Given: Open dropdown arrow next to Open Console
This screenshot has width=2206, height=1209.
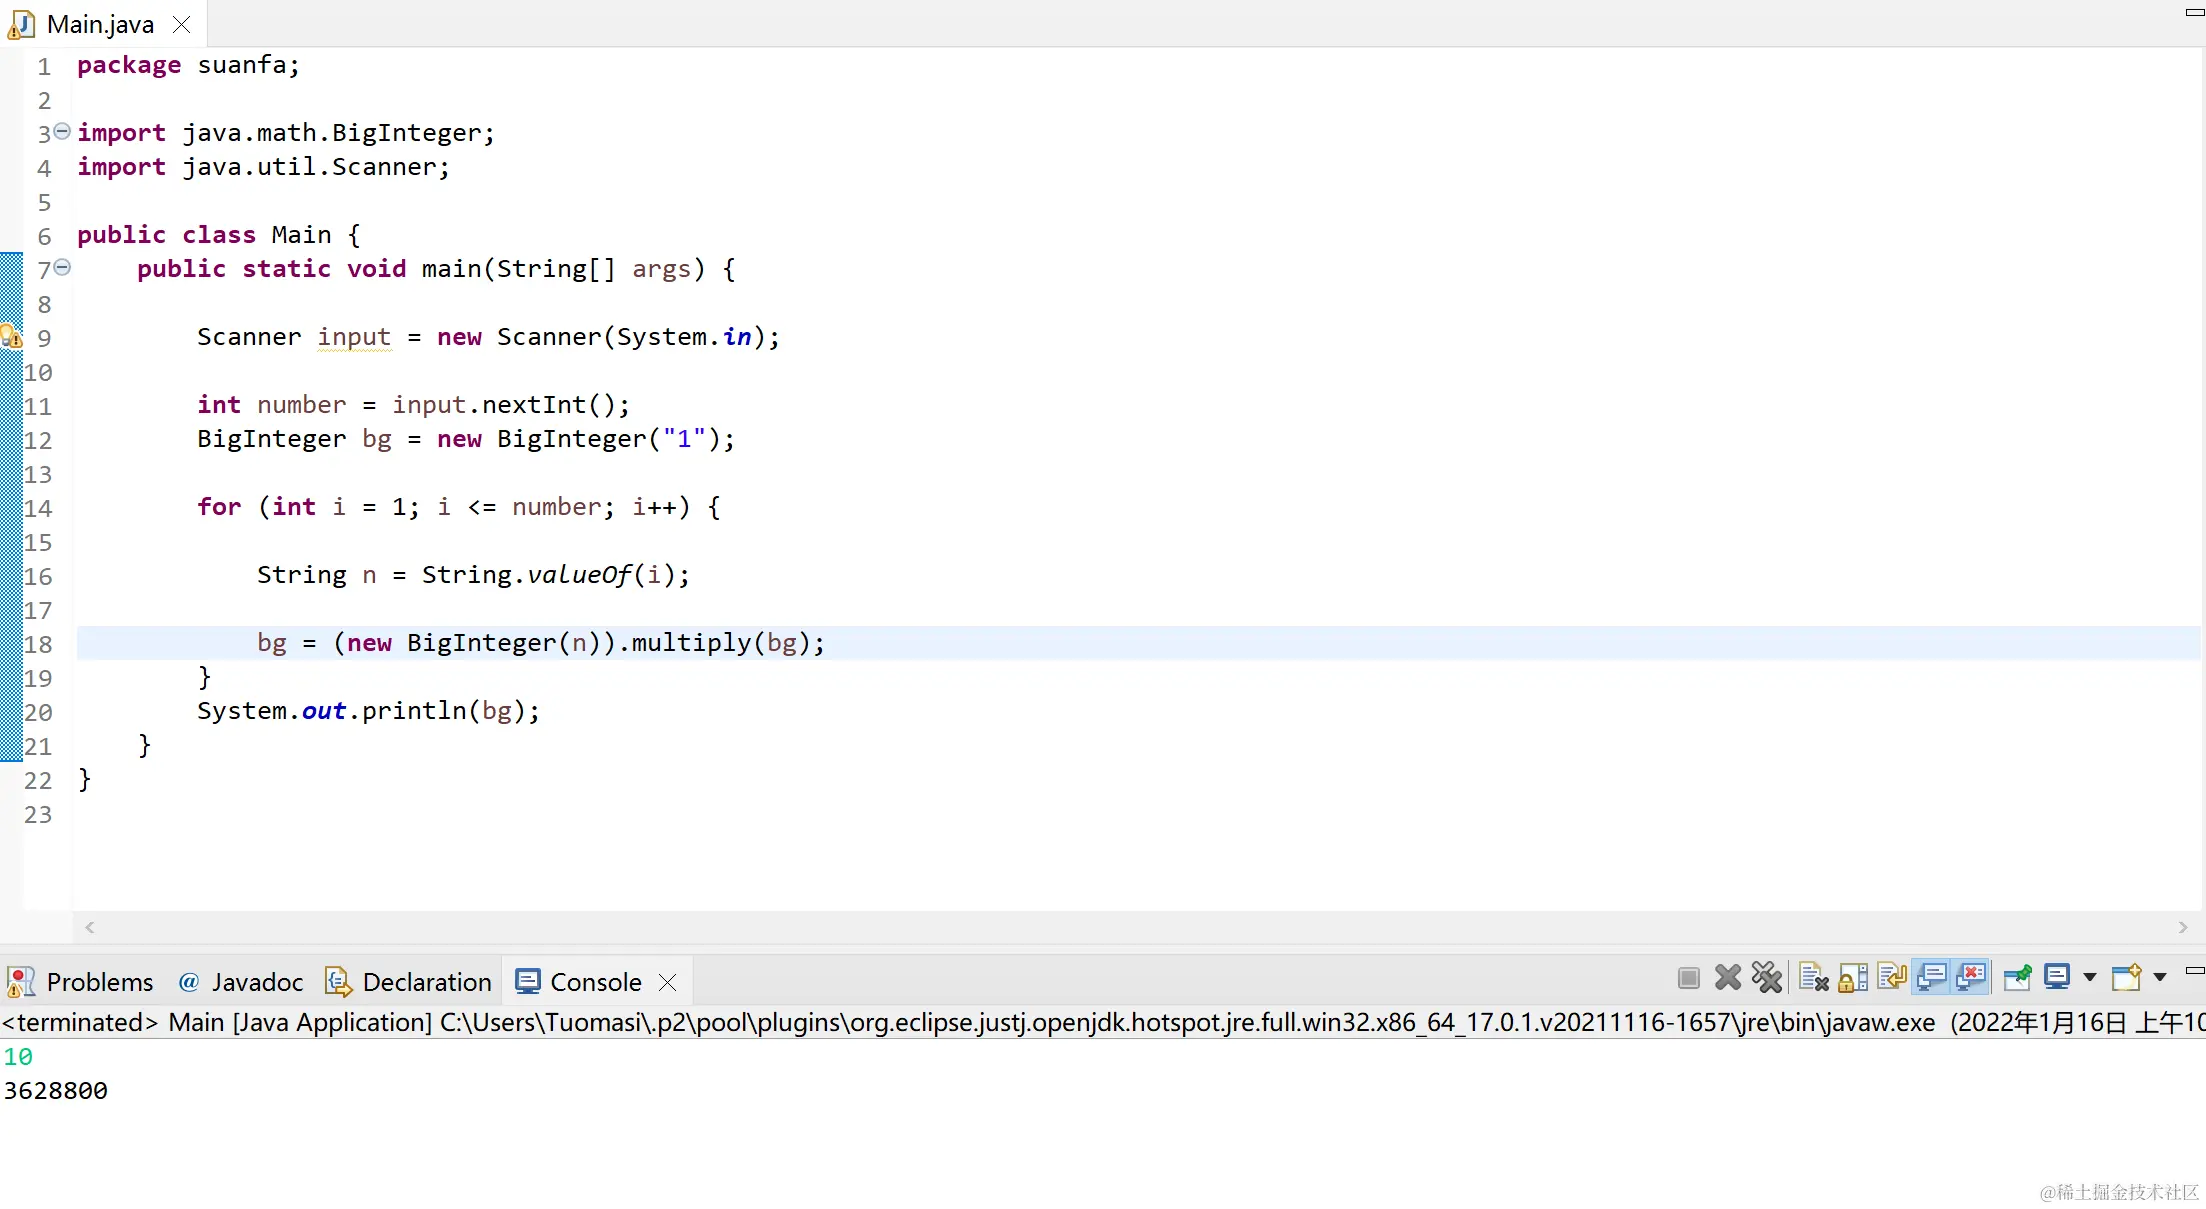Looking at the screenshot, I should tap(2159, 977).
